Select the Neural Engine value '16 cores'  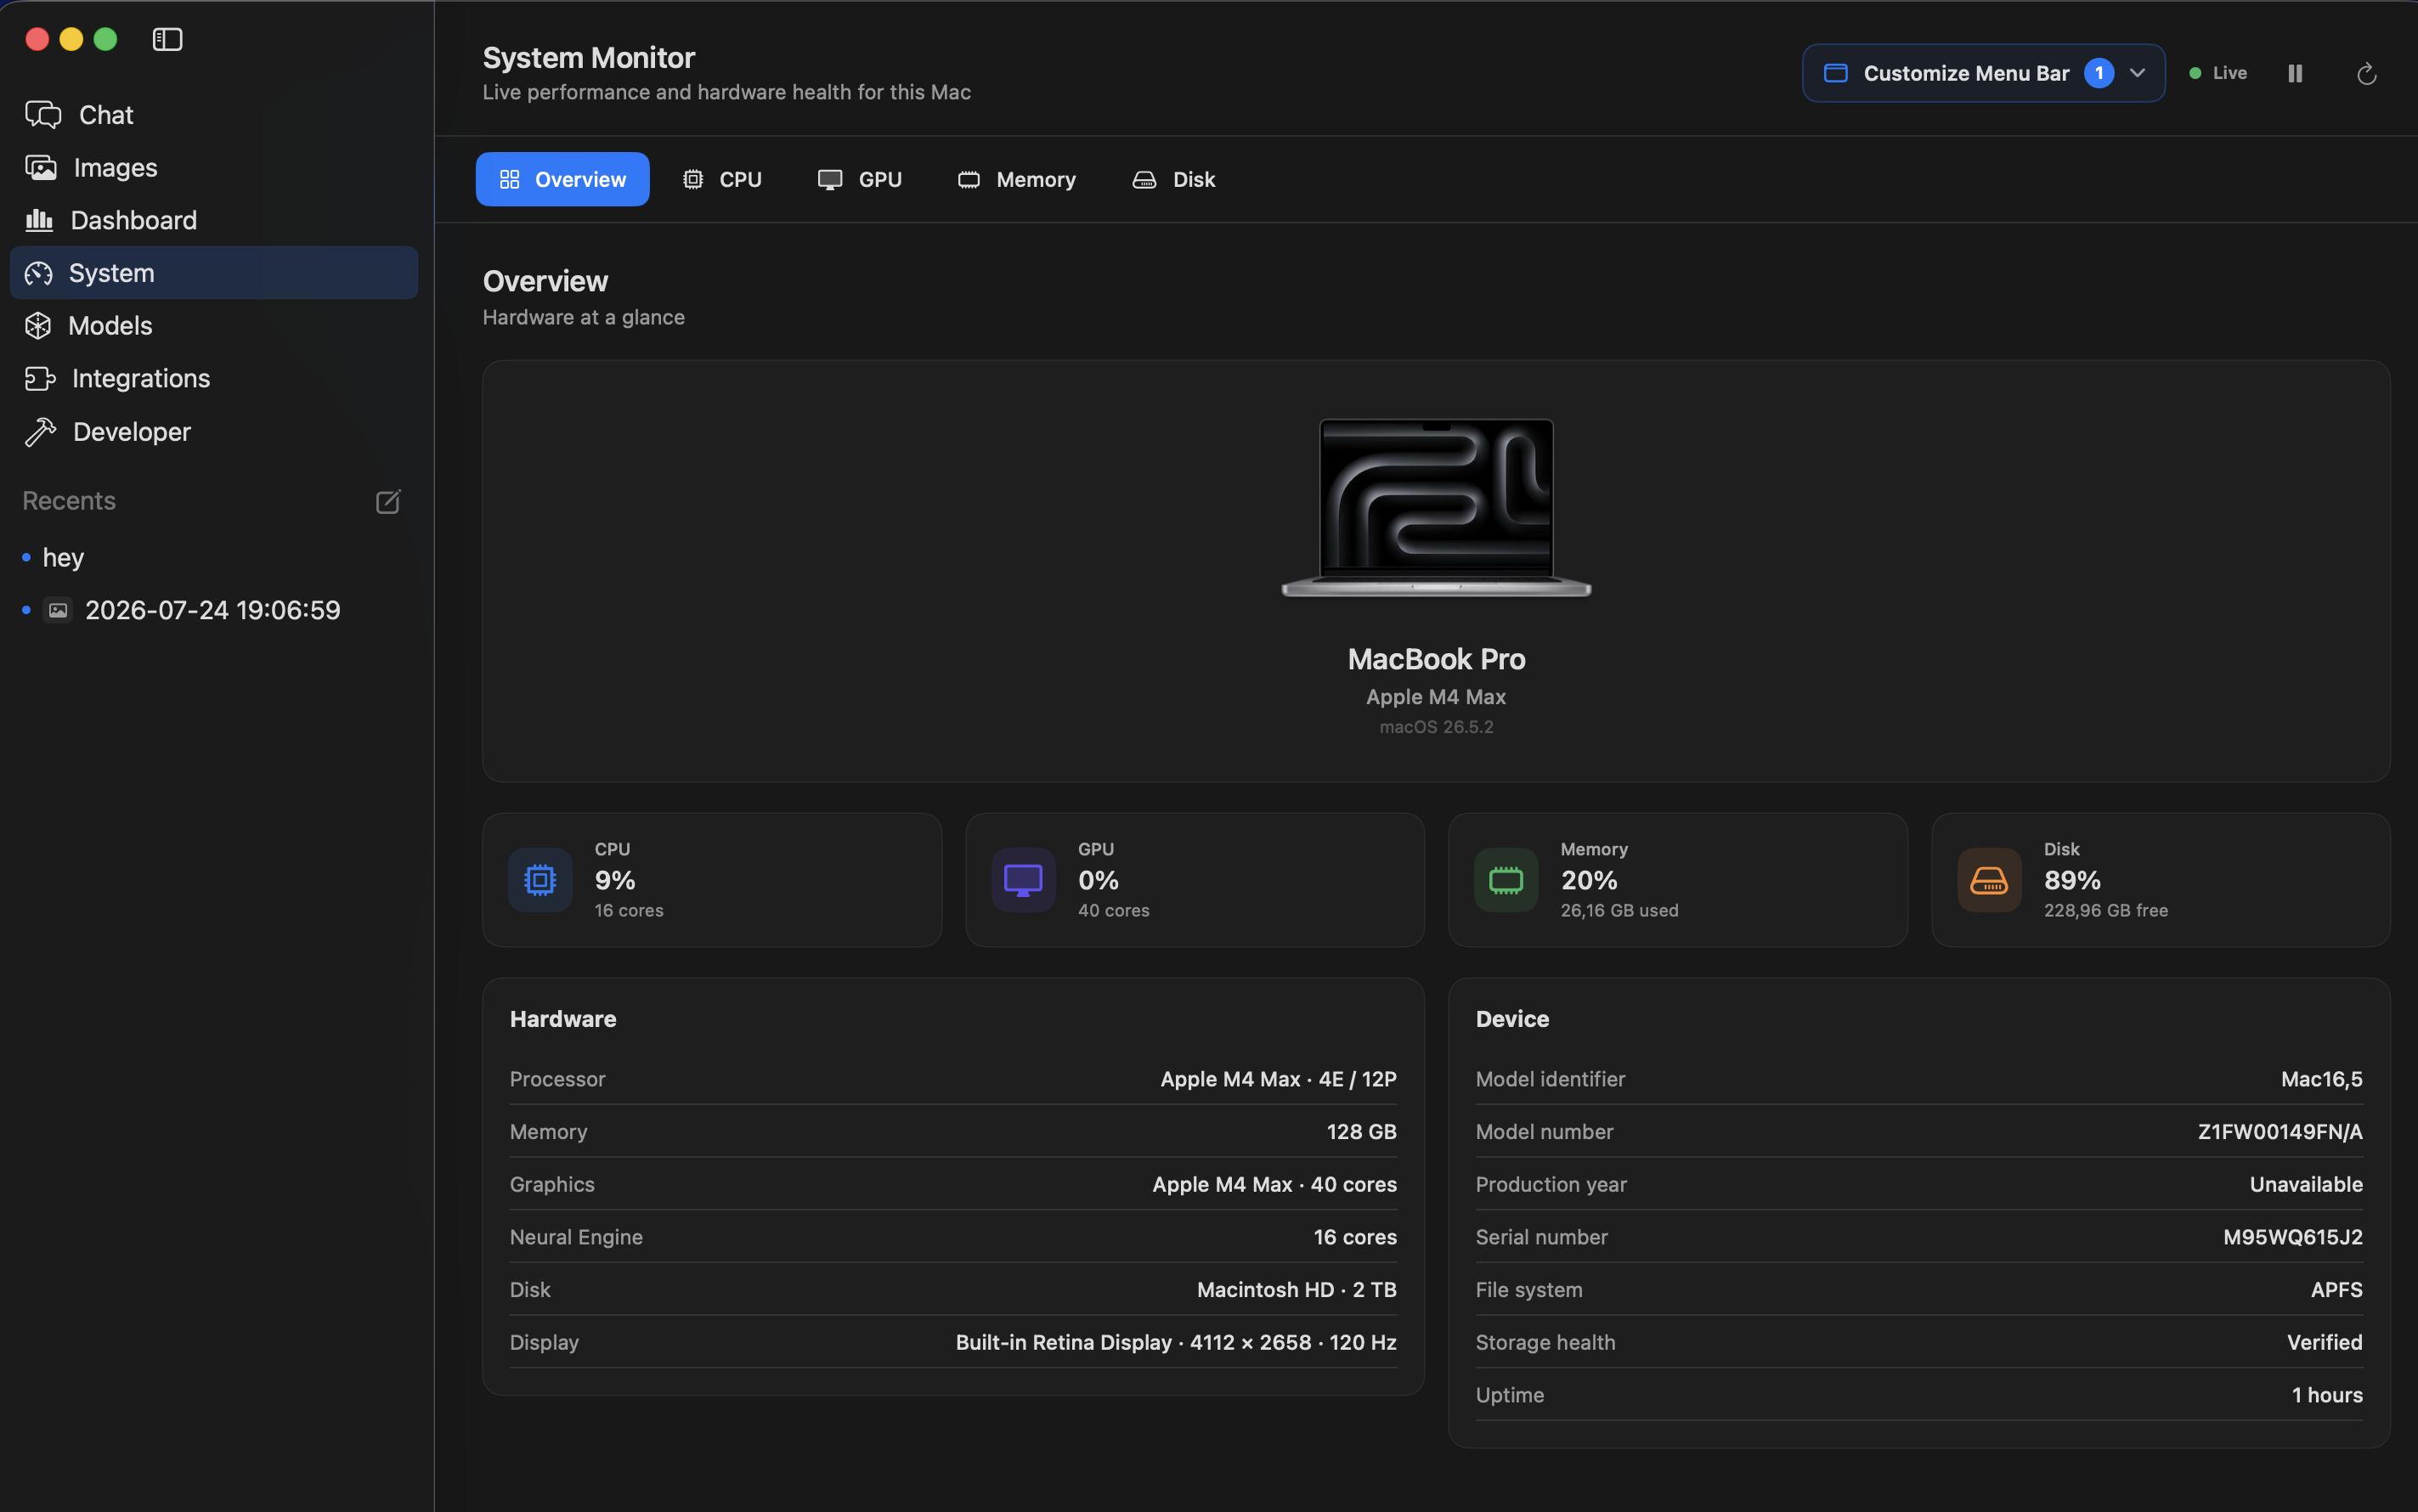point(1355,1237)
